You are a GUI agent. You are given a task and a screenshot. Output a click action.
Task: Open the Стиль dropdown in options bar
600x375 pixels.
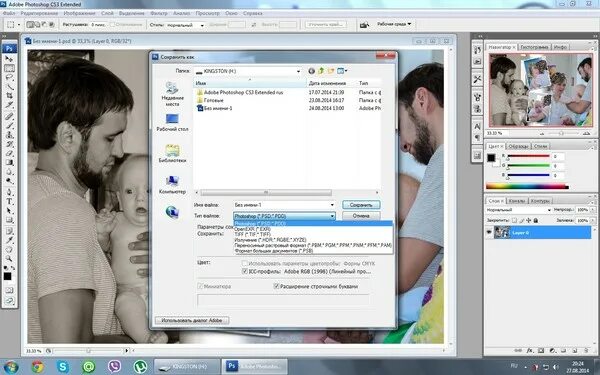[186, 25]
